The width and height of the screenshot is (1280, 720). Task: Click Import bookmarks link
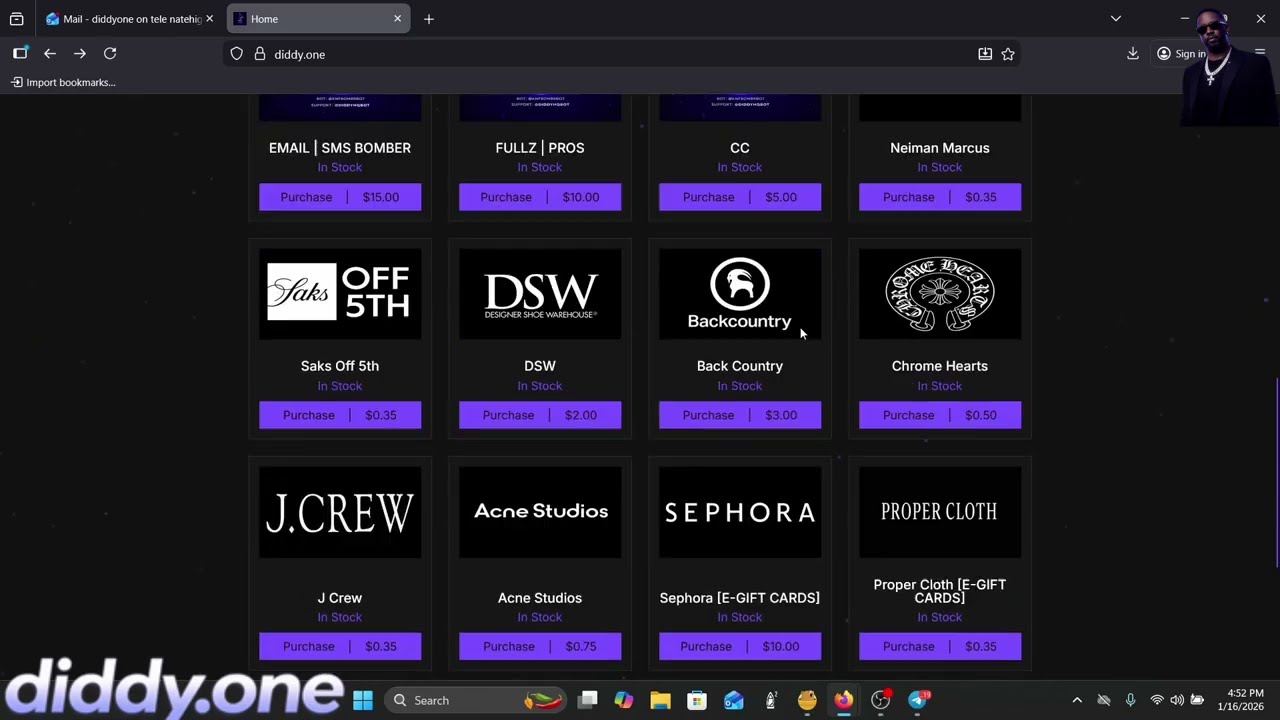point(63,82)
